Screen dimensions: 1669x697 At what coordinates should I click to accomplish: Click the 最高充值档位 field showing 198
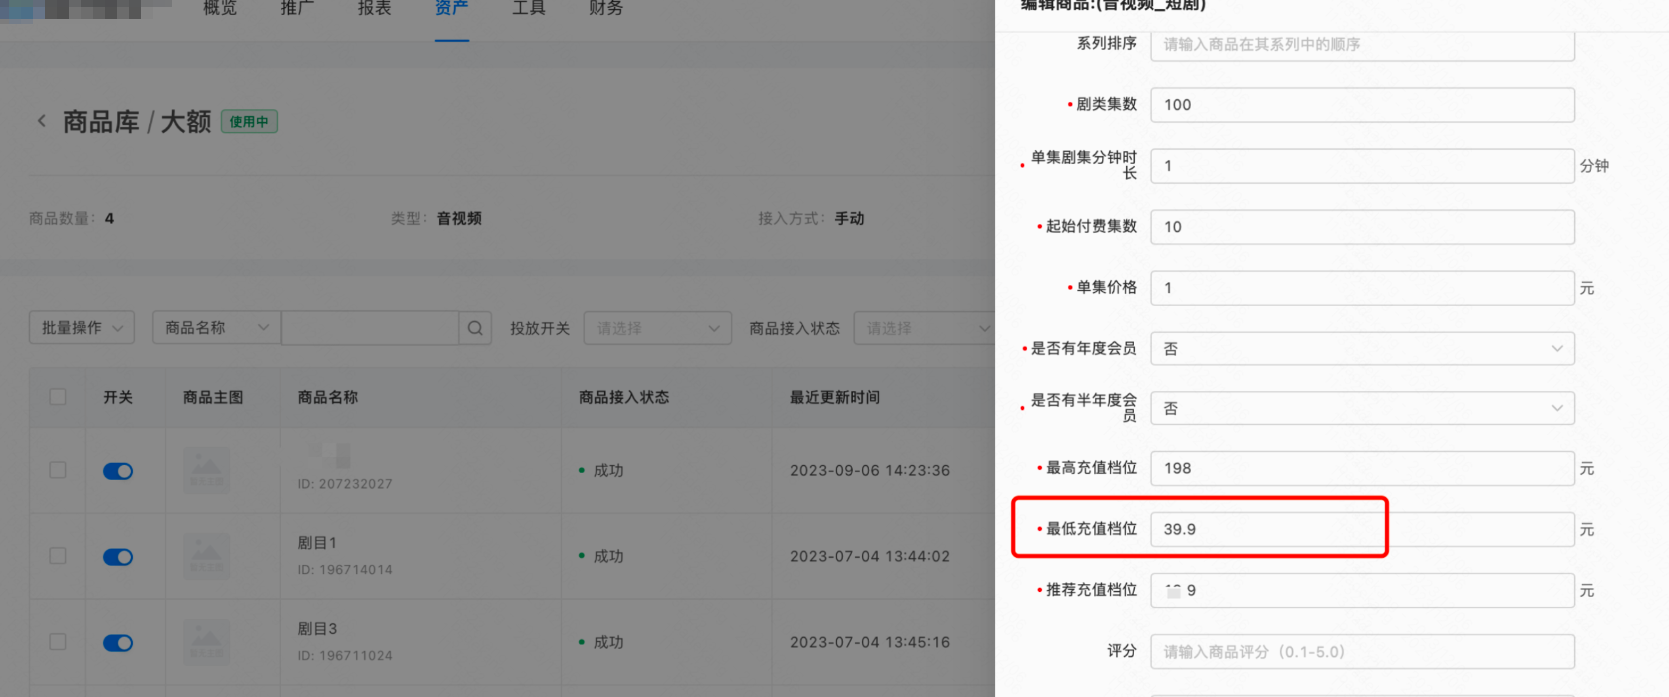pos(1362,468)
